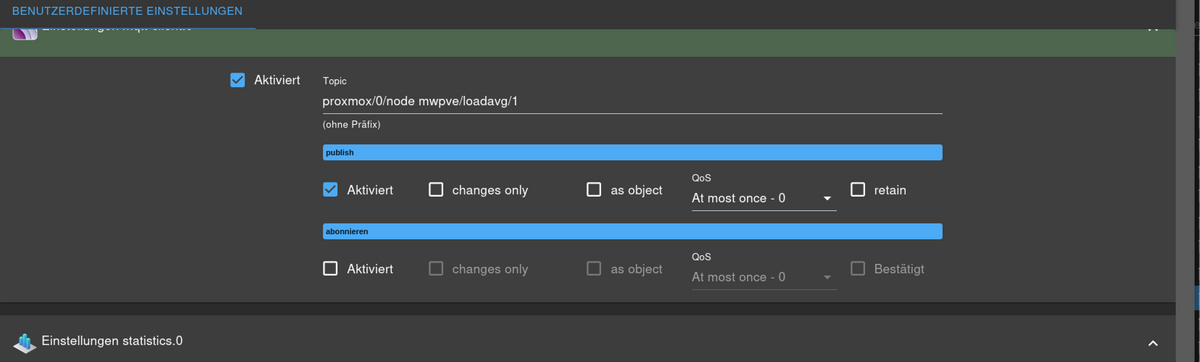Open the publish QoS dropdown
Image resolution: width=1200 pixels, height=362 pixels.
tap(764, 198)
